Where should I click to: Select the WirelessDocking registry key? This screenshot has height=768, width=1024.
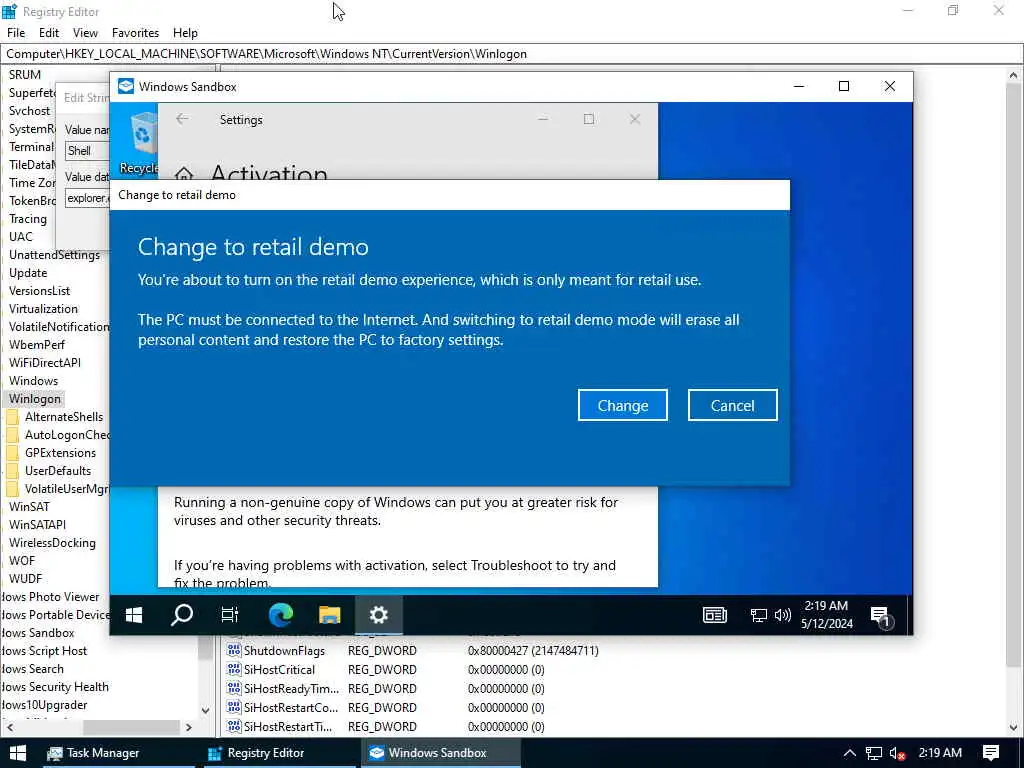pos(52,543)
